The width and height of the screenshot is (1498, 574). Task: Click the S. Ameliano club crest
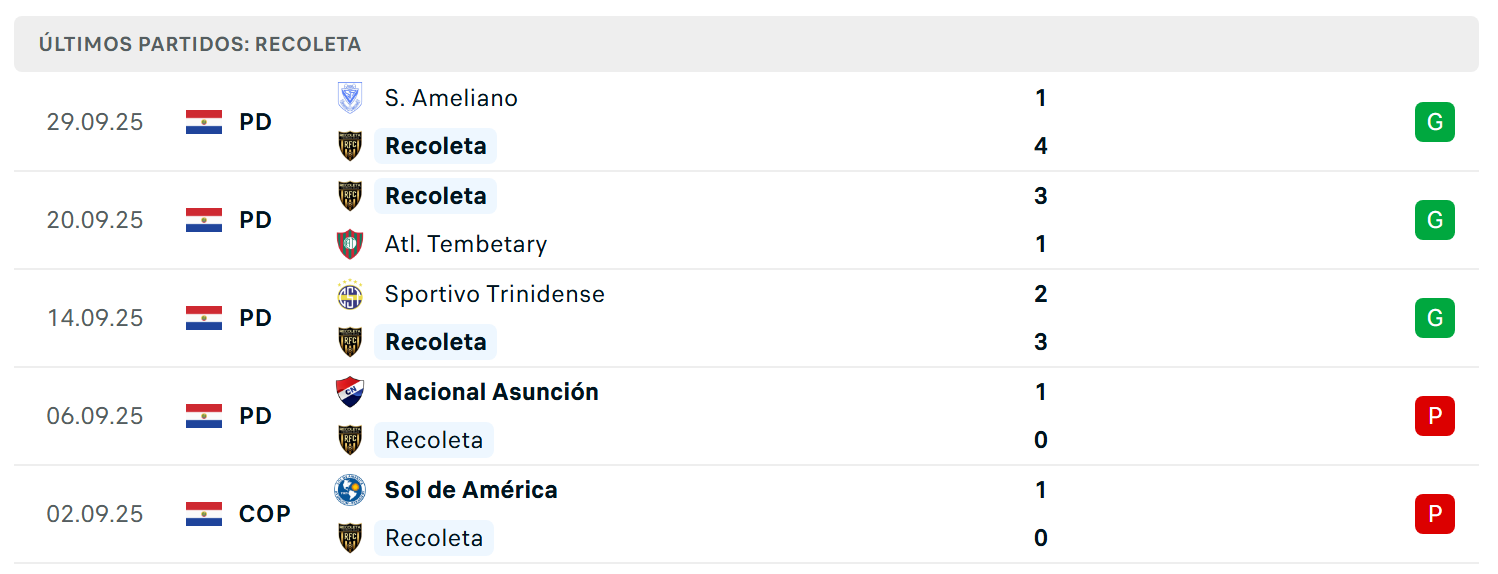pyautogui.click(x=350, y=98)
